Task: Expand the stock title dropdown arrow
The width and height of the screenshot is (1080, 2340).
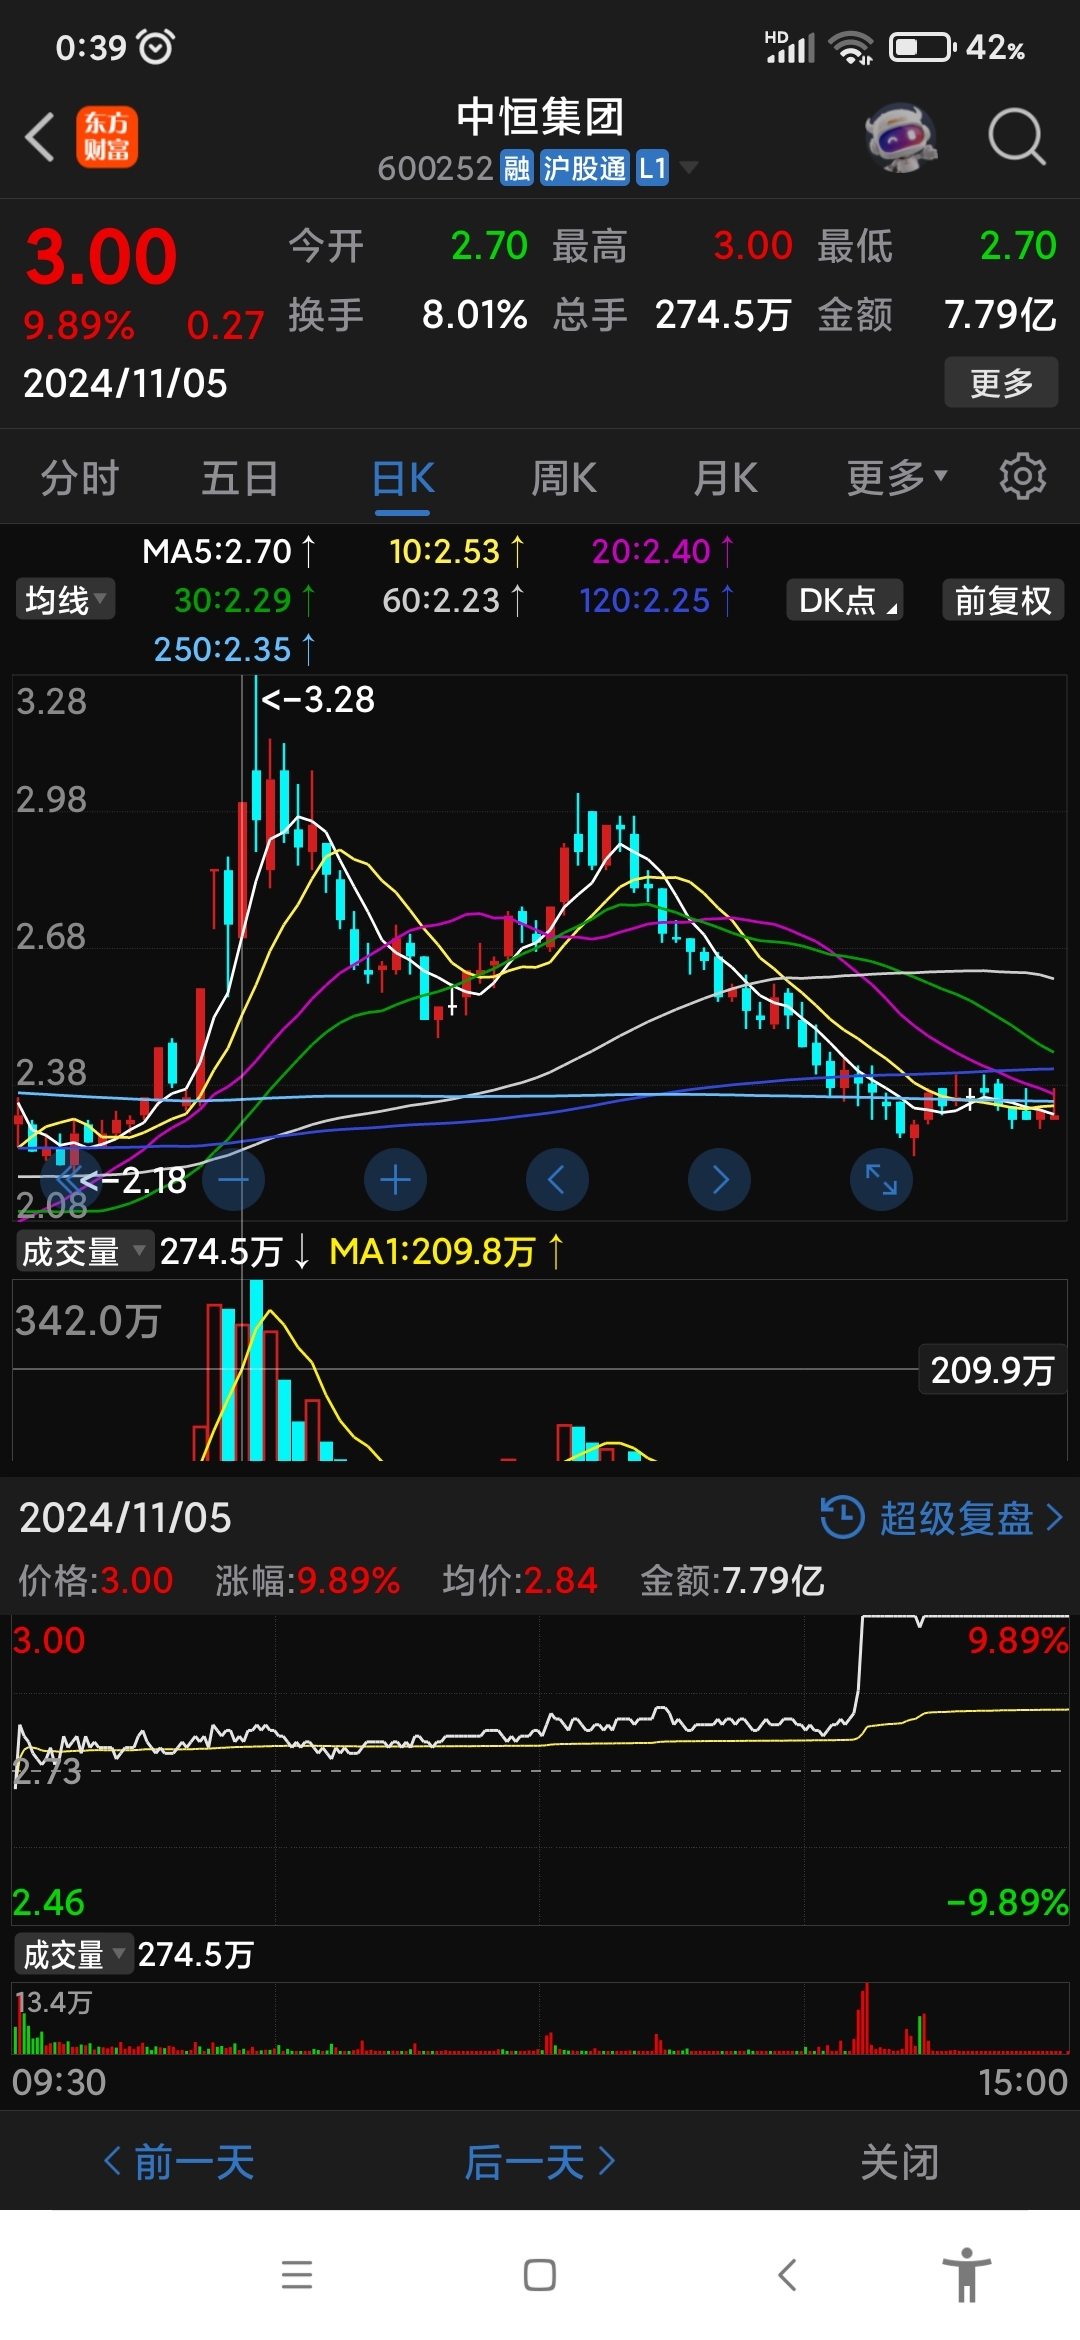Action: [688, 168]
